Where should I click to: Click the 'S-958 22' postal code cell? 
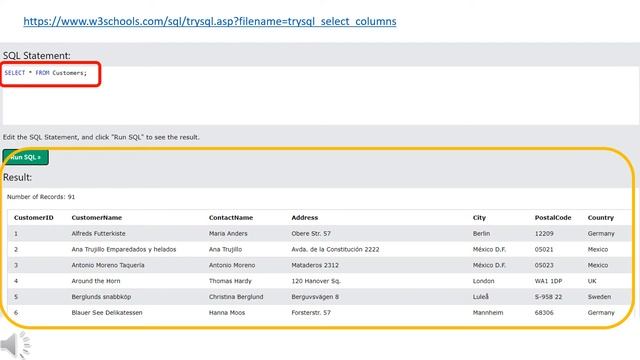548,297
